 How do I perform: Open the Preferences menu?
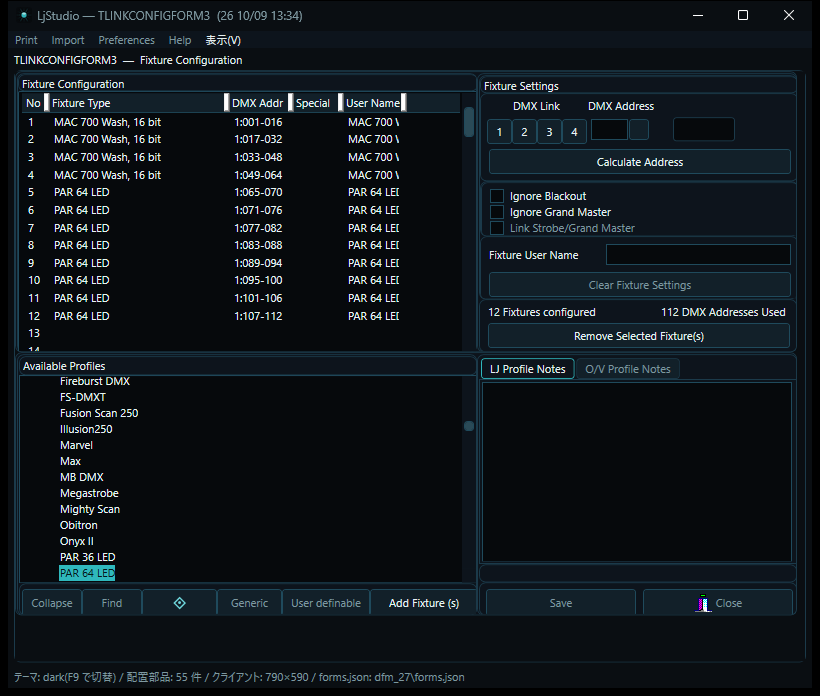pyautogui.click(x=127, y=40)
